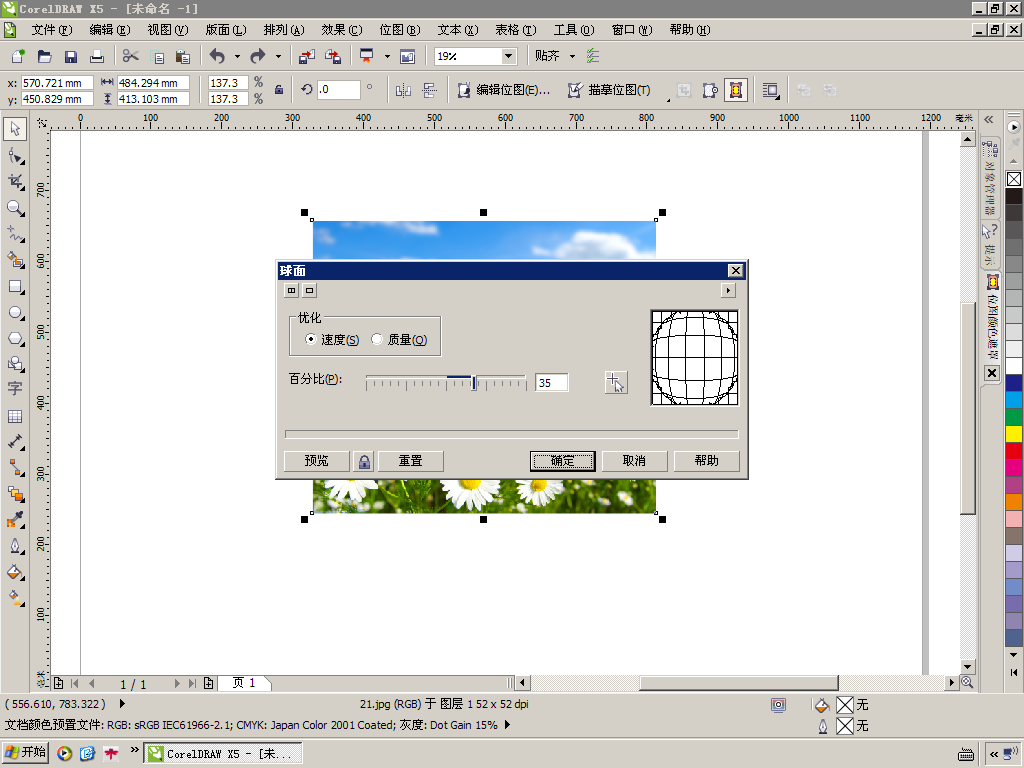Click the Table tool icon
The width and height of the screenshot is (1024, 768).
point(15,417)
